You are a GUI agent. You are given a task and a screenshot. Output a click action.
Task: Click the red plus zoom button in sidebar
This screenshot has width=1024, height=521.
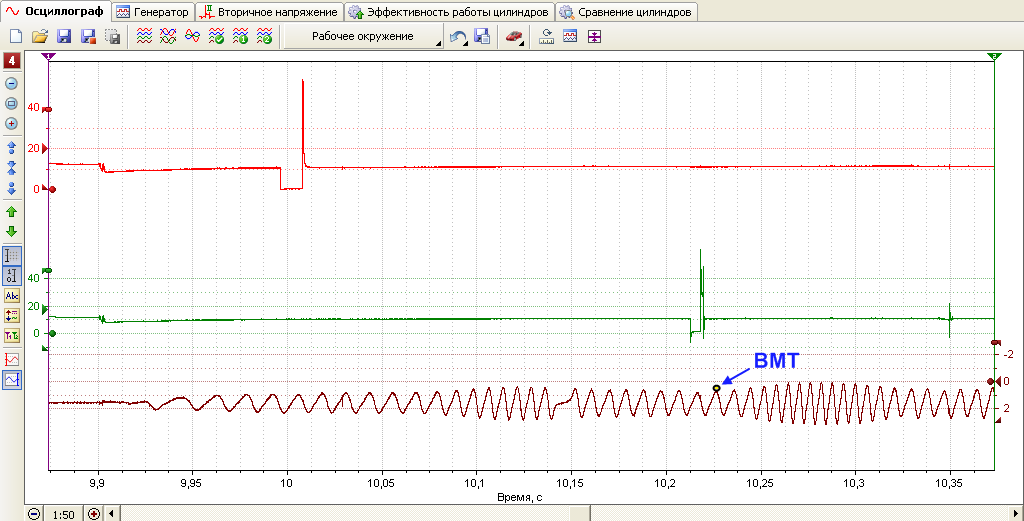click(11, 123)
